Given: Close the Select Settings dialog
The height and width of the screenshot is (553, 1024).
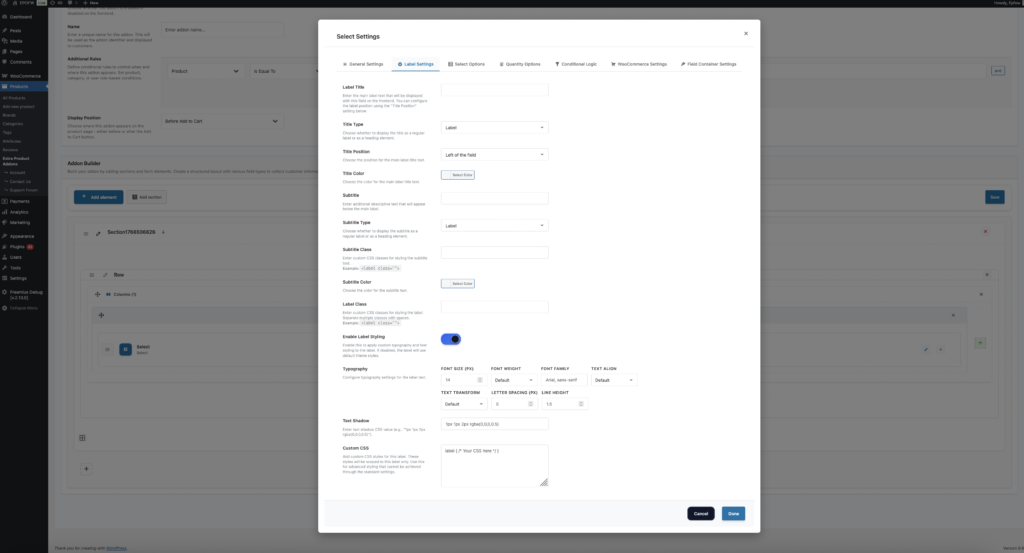Looking at the screenshot, I should click(745, 33).
